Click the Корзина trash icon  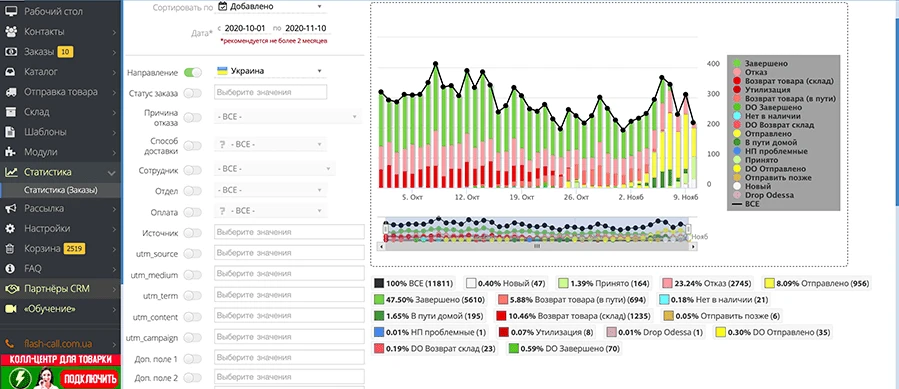point(10,248)
